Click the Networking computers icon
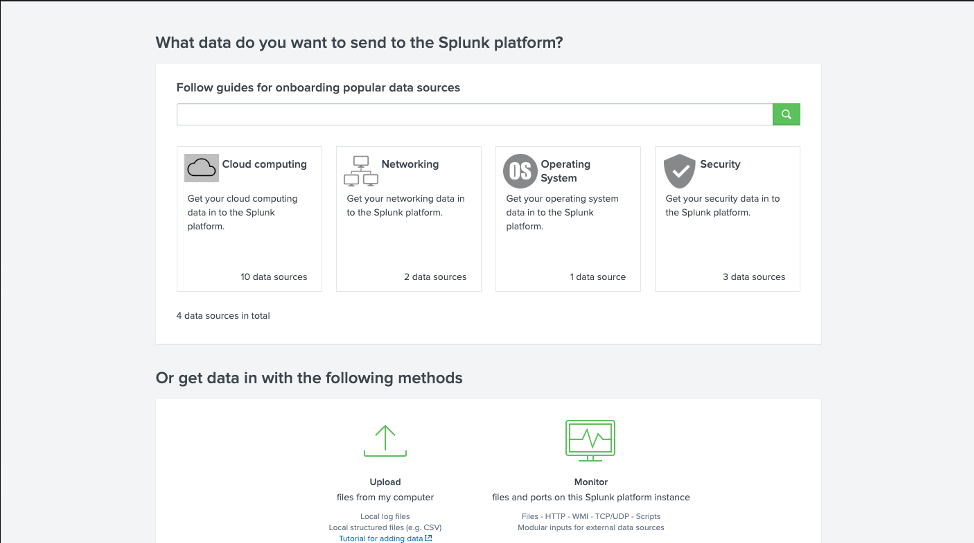This screenshot has width=974, height=543. 361,171
